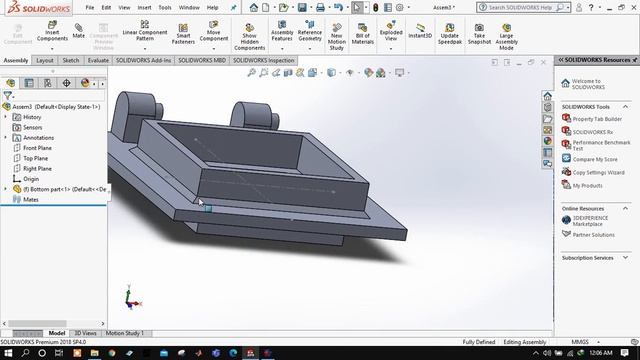This screenshot has height=360, width=640.
Task: Open Property Tab Builder link
Action: pos(597,119)
